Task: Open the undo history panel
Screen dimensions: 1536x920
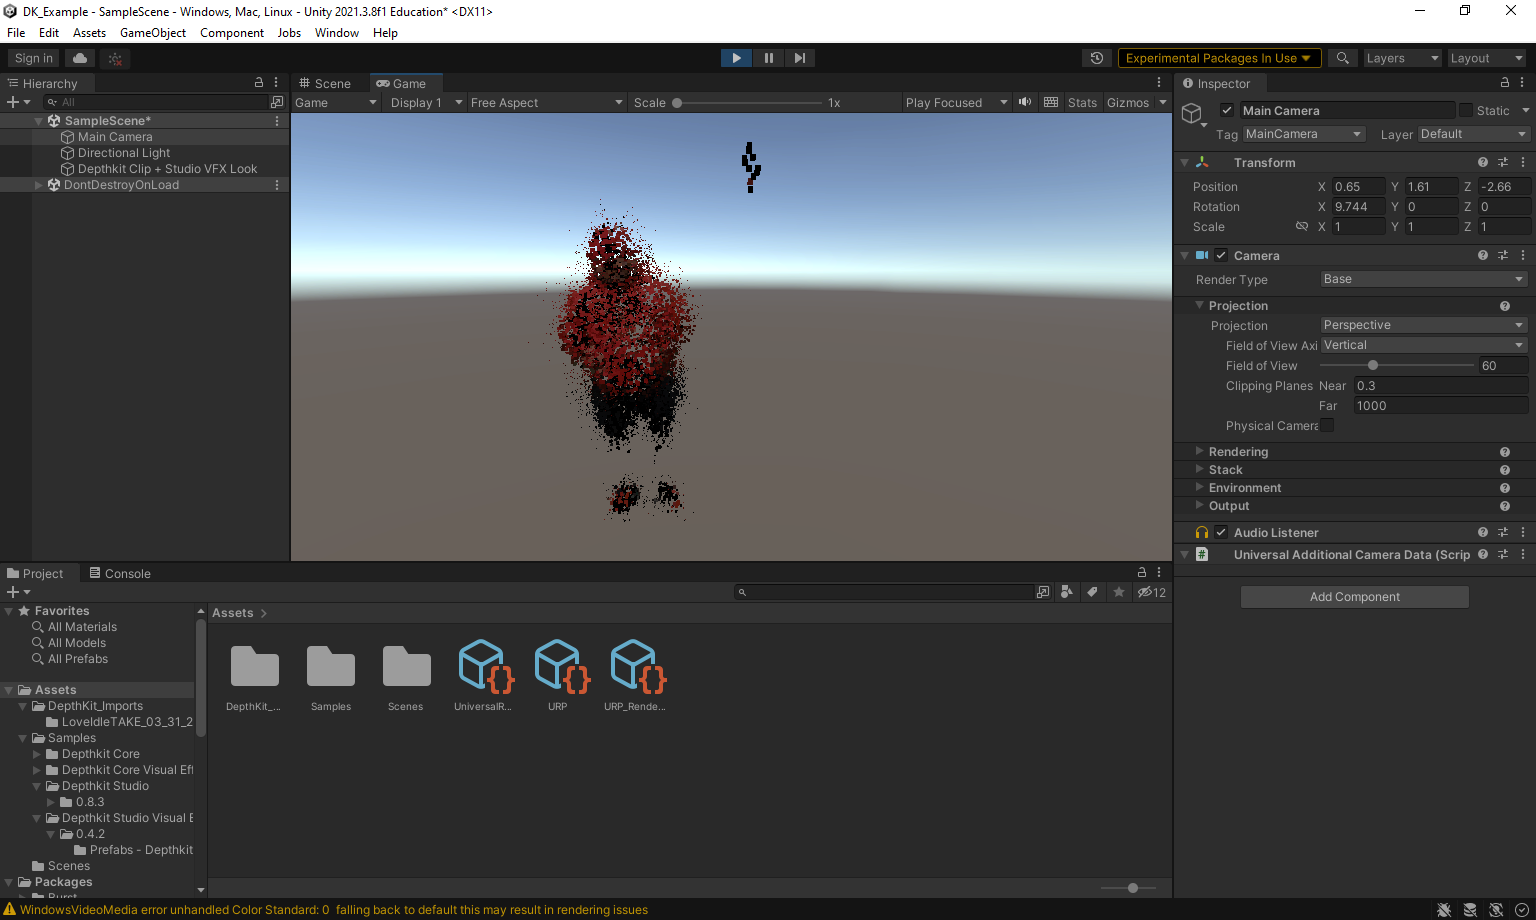Action: pyautogui.click(x=1097, y=58)
